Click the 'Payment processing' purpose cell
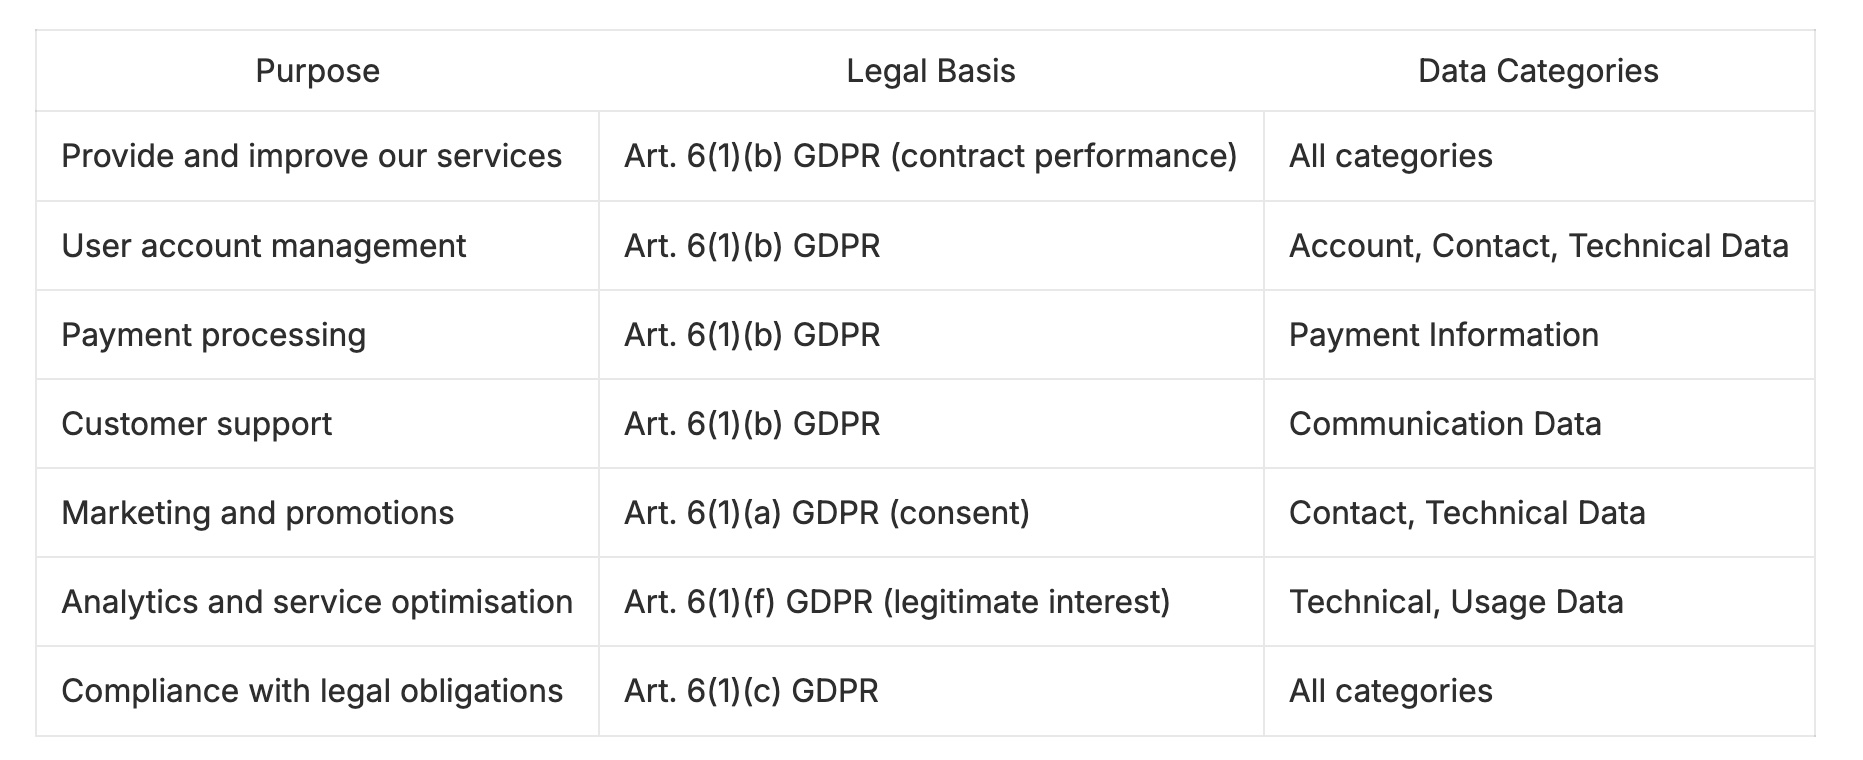 click(213, 335)
